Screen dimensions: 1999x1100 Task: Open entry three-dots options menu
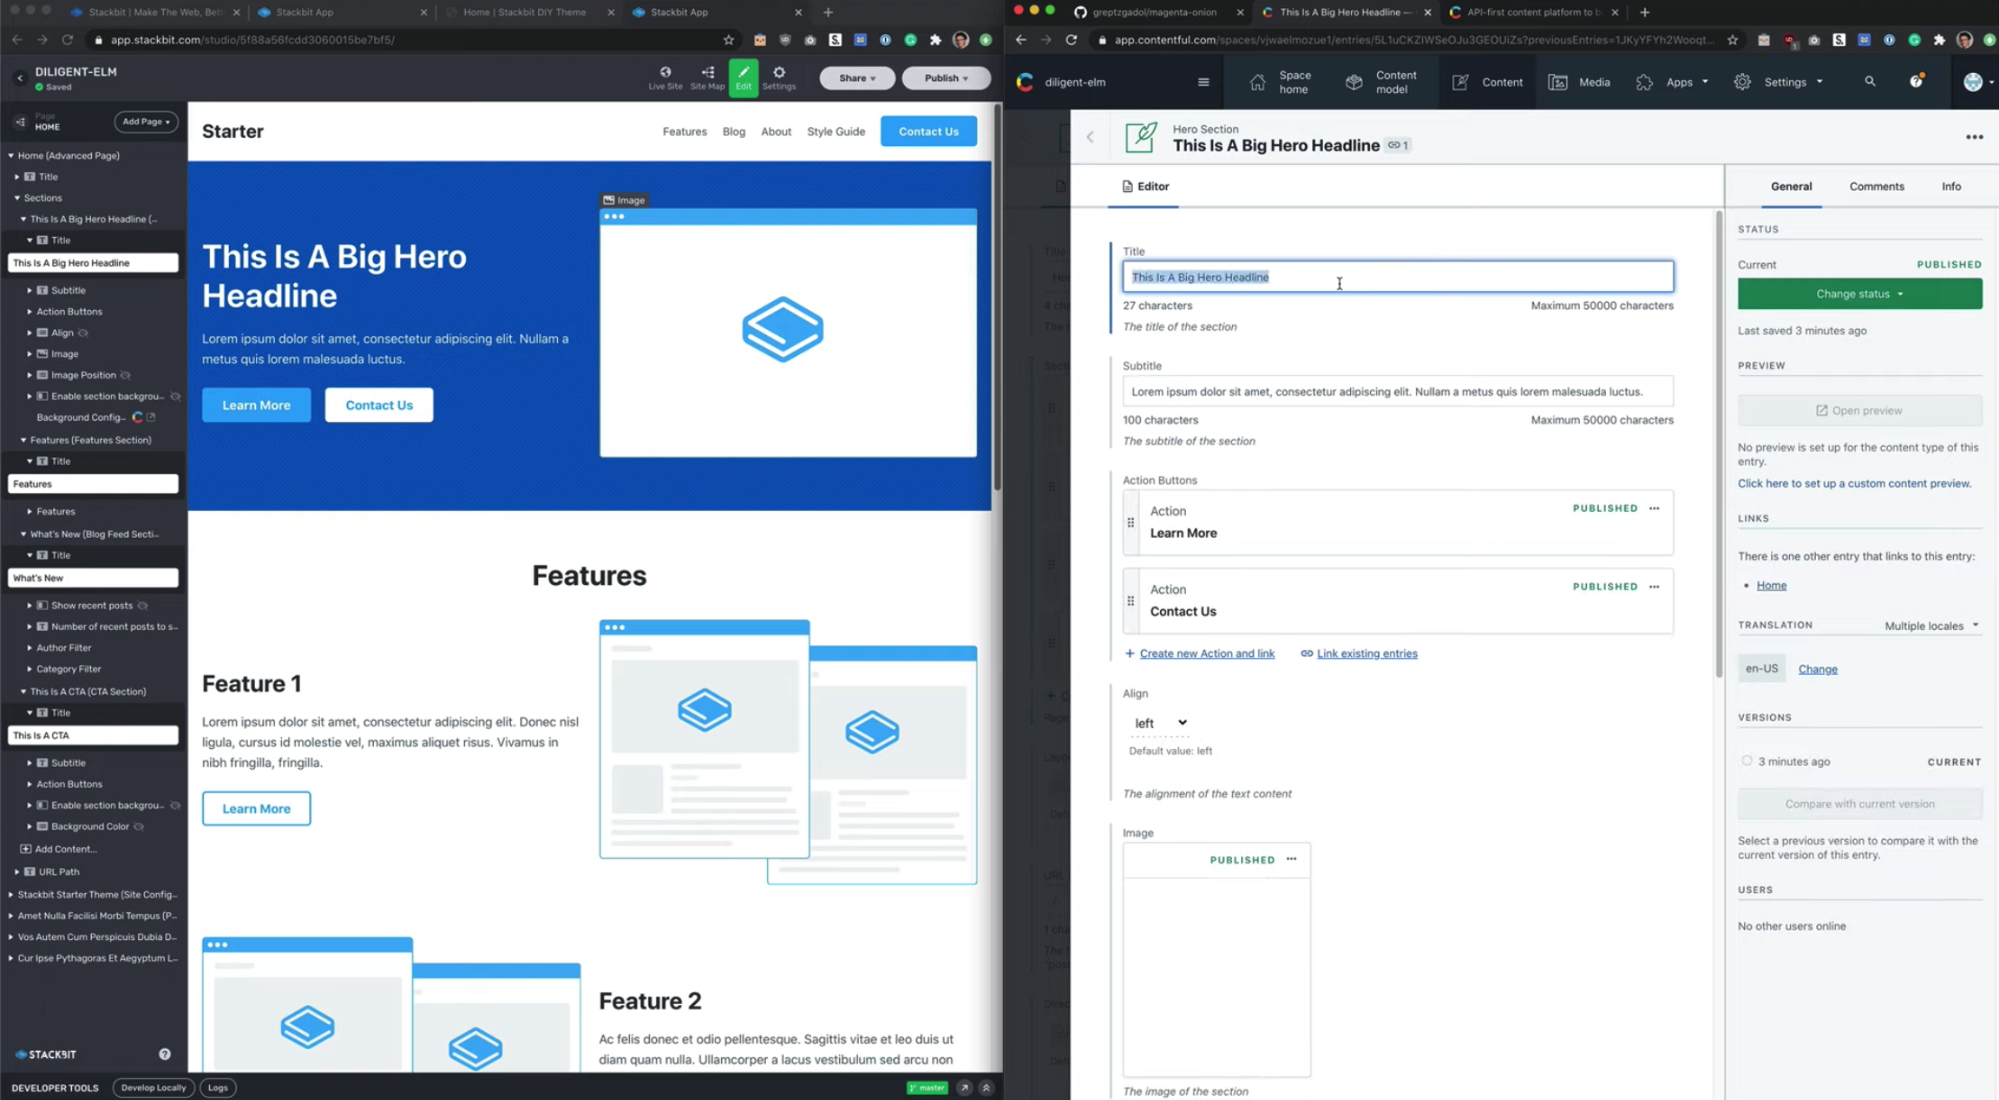tap(1974, 137)
